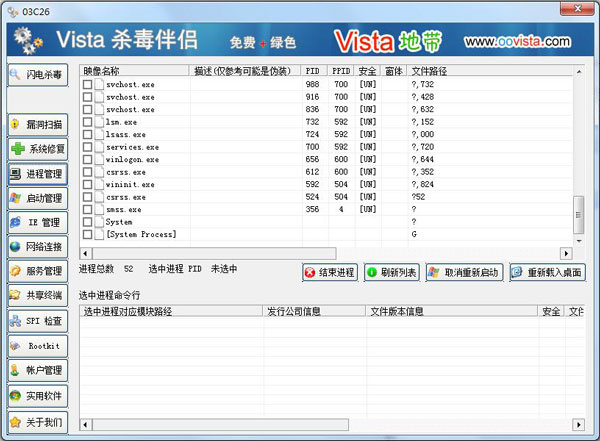The width and height of the screenshot is (600, 441).
Task: Select services.exe row text
Action: point(132,147)
